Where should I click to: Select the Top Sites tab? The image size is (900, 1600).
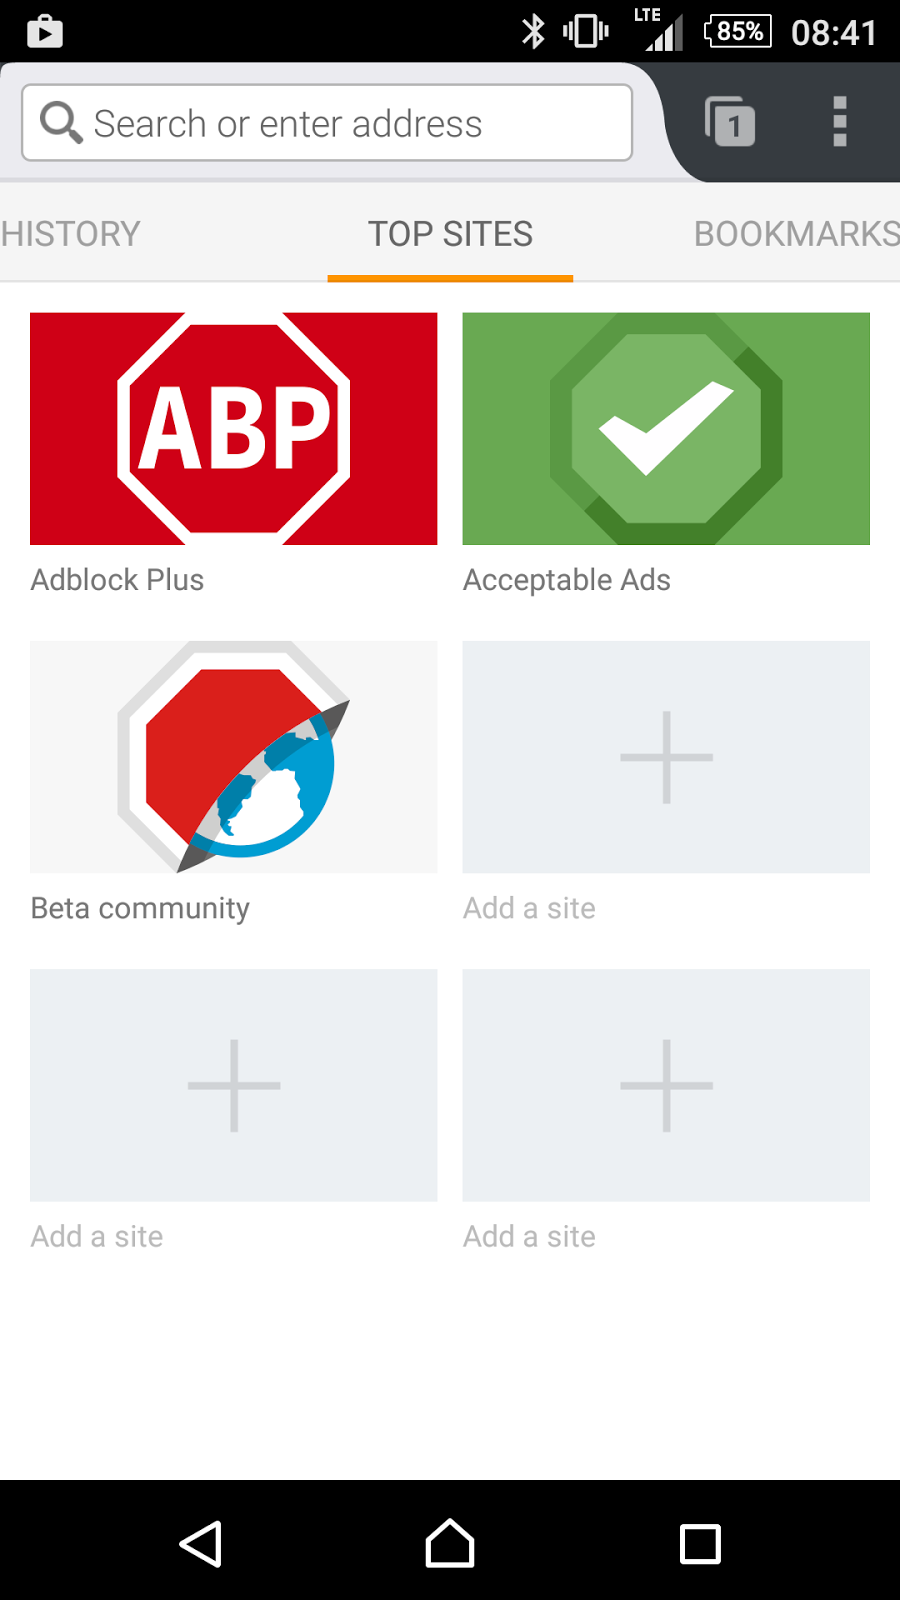450,234
